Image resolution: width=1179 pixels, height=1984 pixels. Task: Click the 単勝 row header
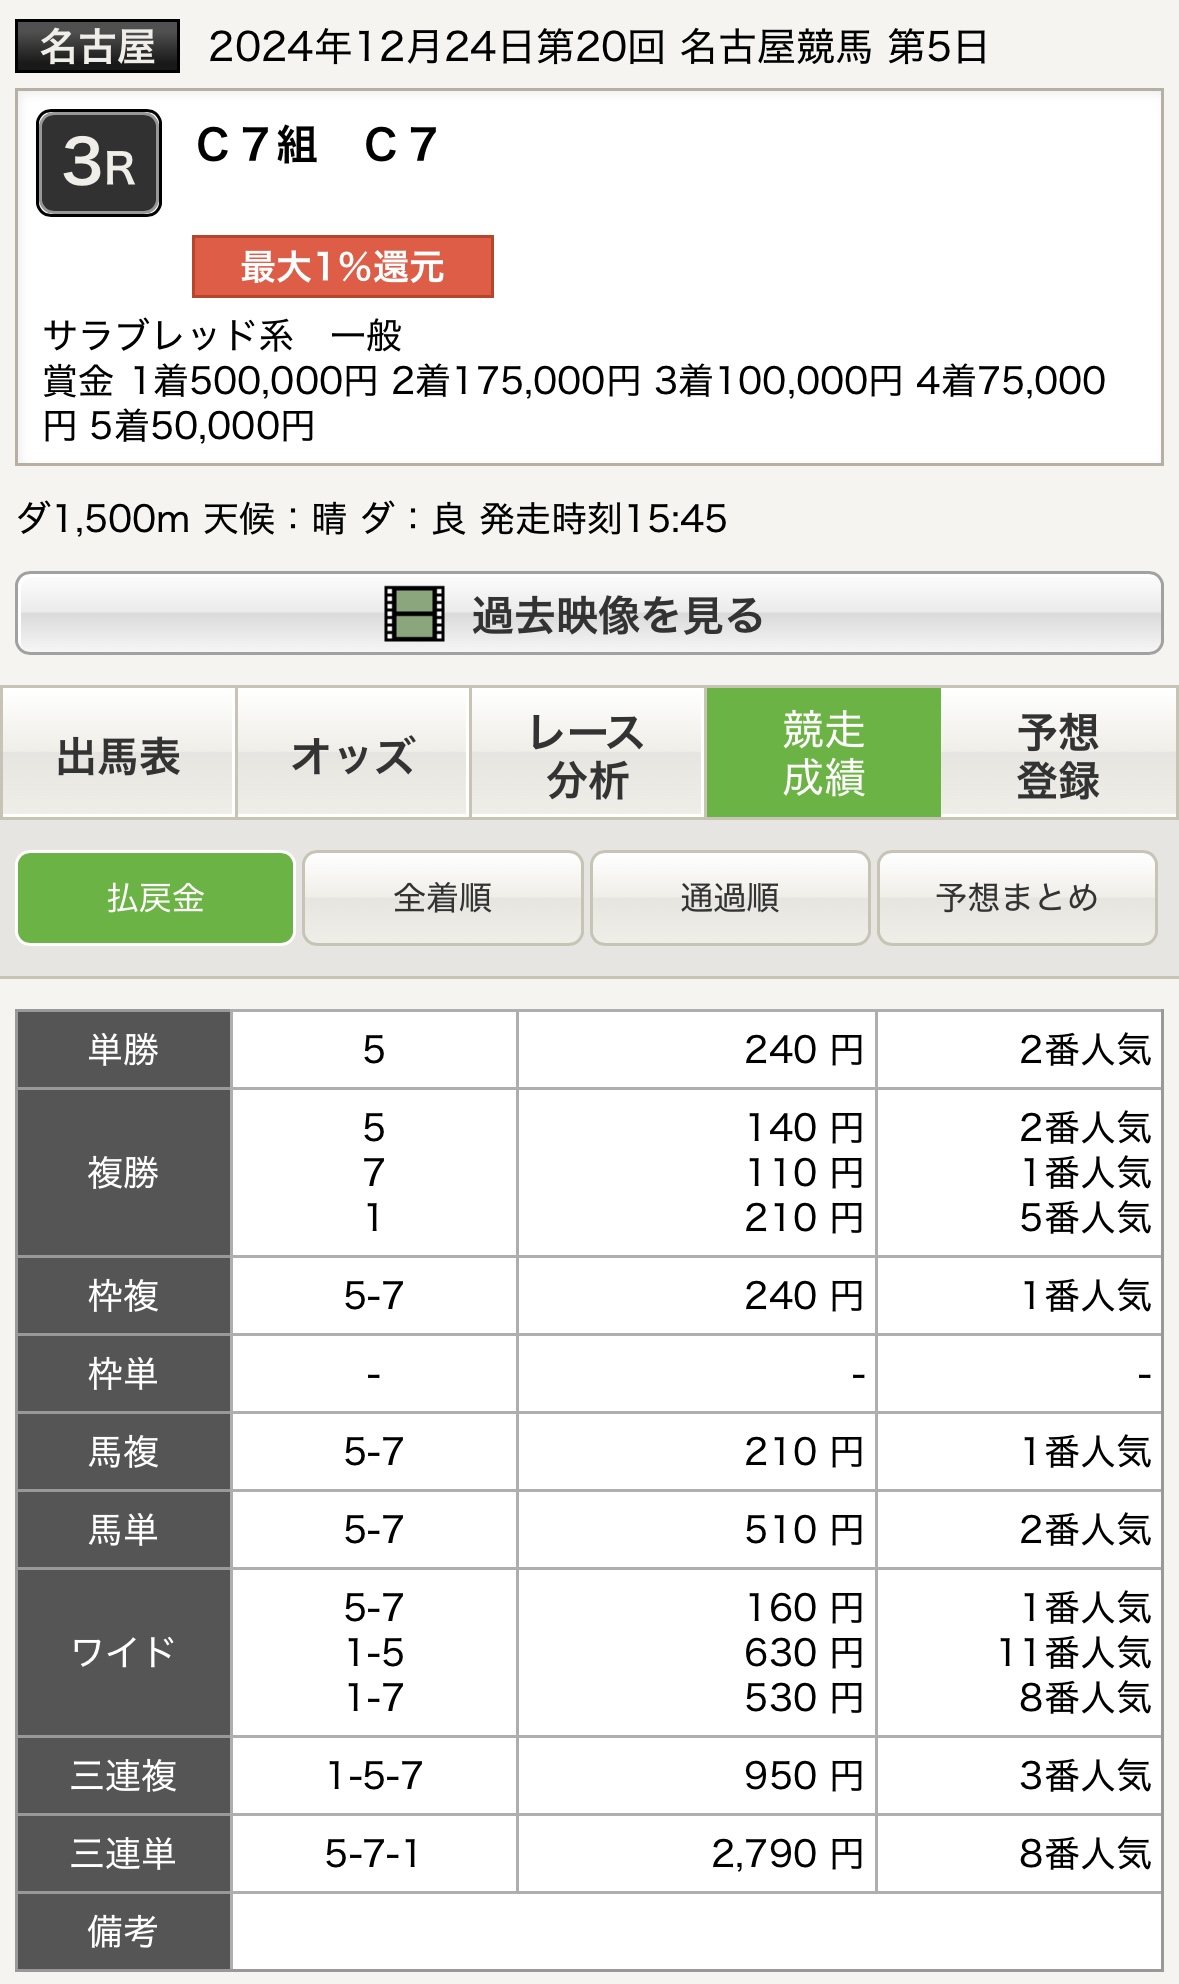click(x=124, y=1050)
